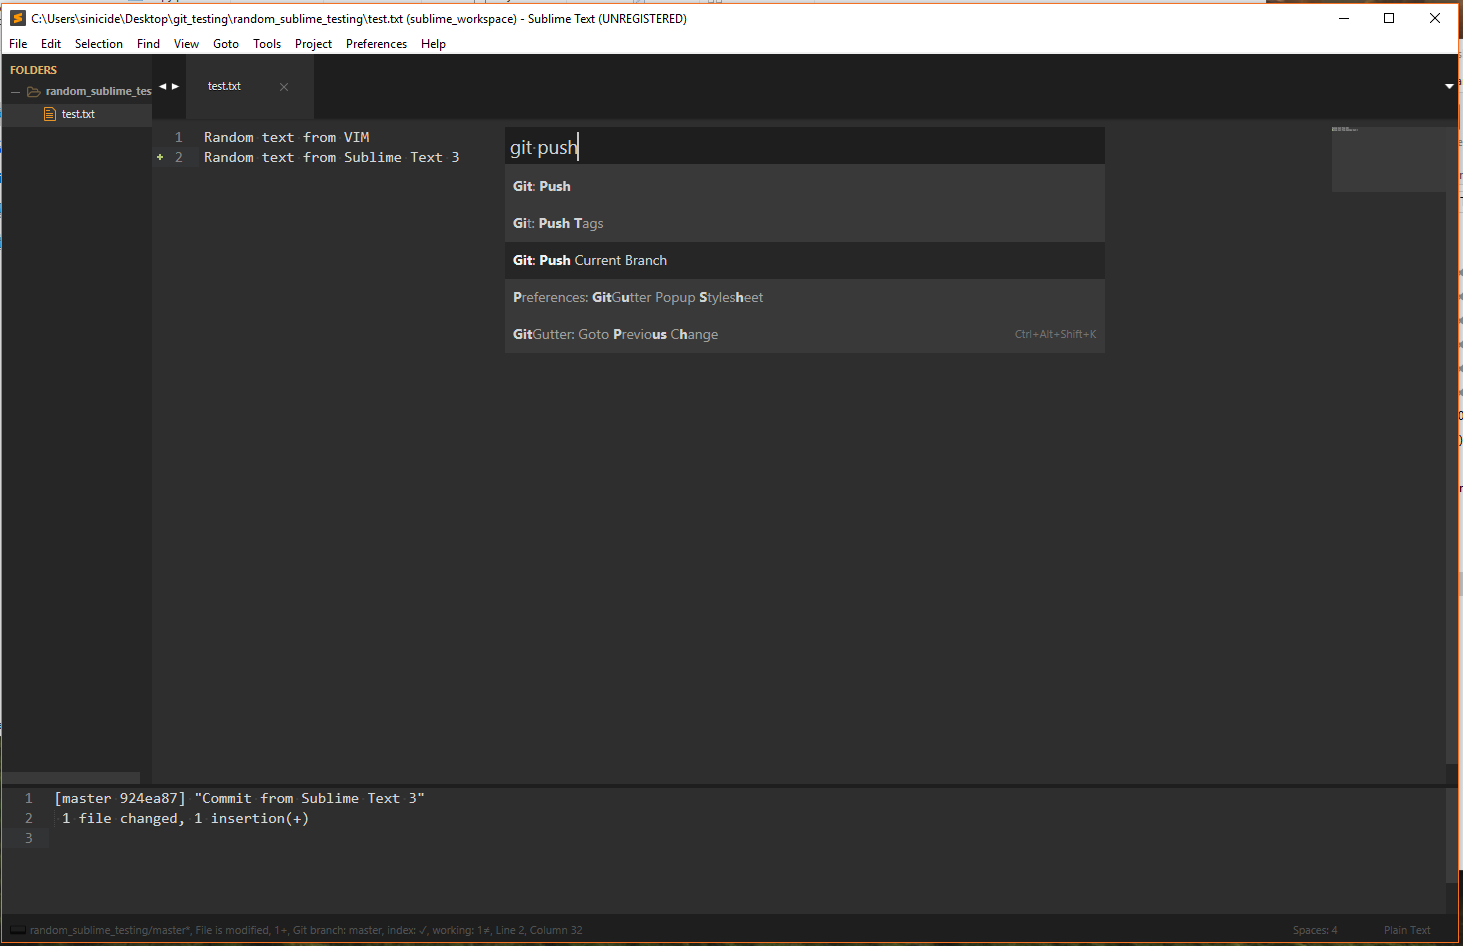Choose Git: Push Current Branch
Viewport: 1463px width, 946px height.
pos(805,260)
